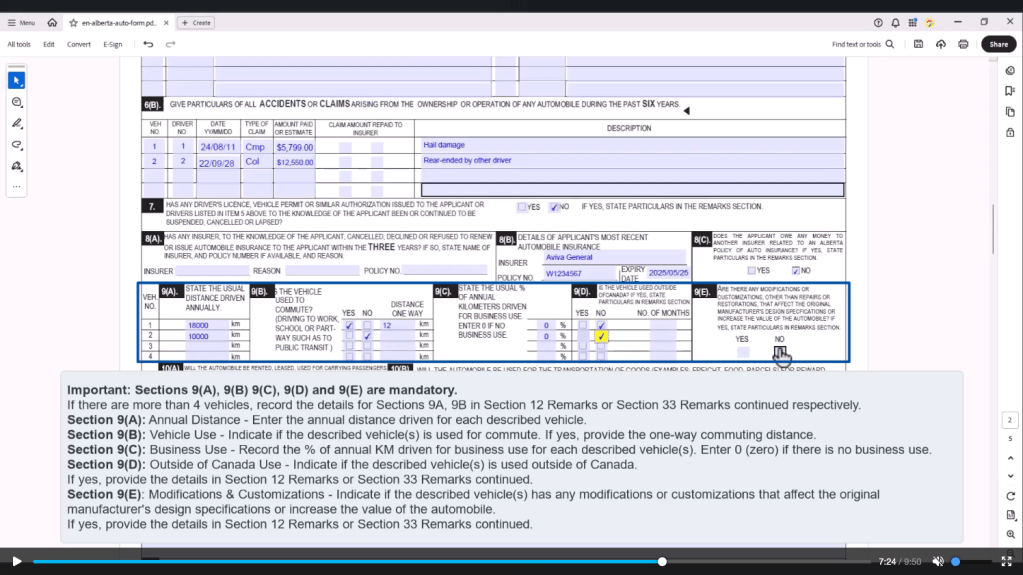
Task: Unmute the video with the speaker icon
Action: click(938, 561)
